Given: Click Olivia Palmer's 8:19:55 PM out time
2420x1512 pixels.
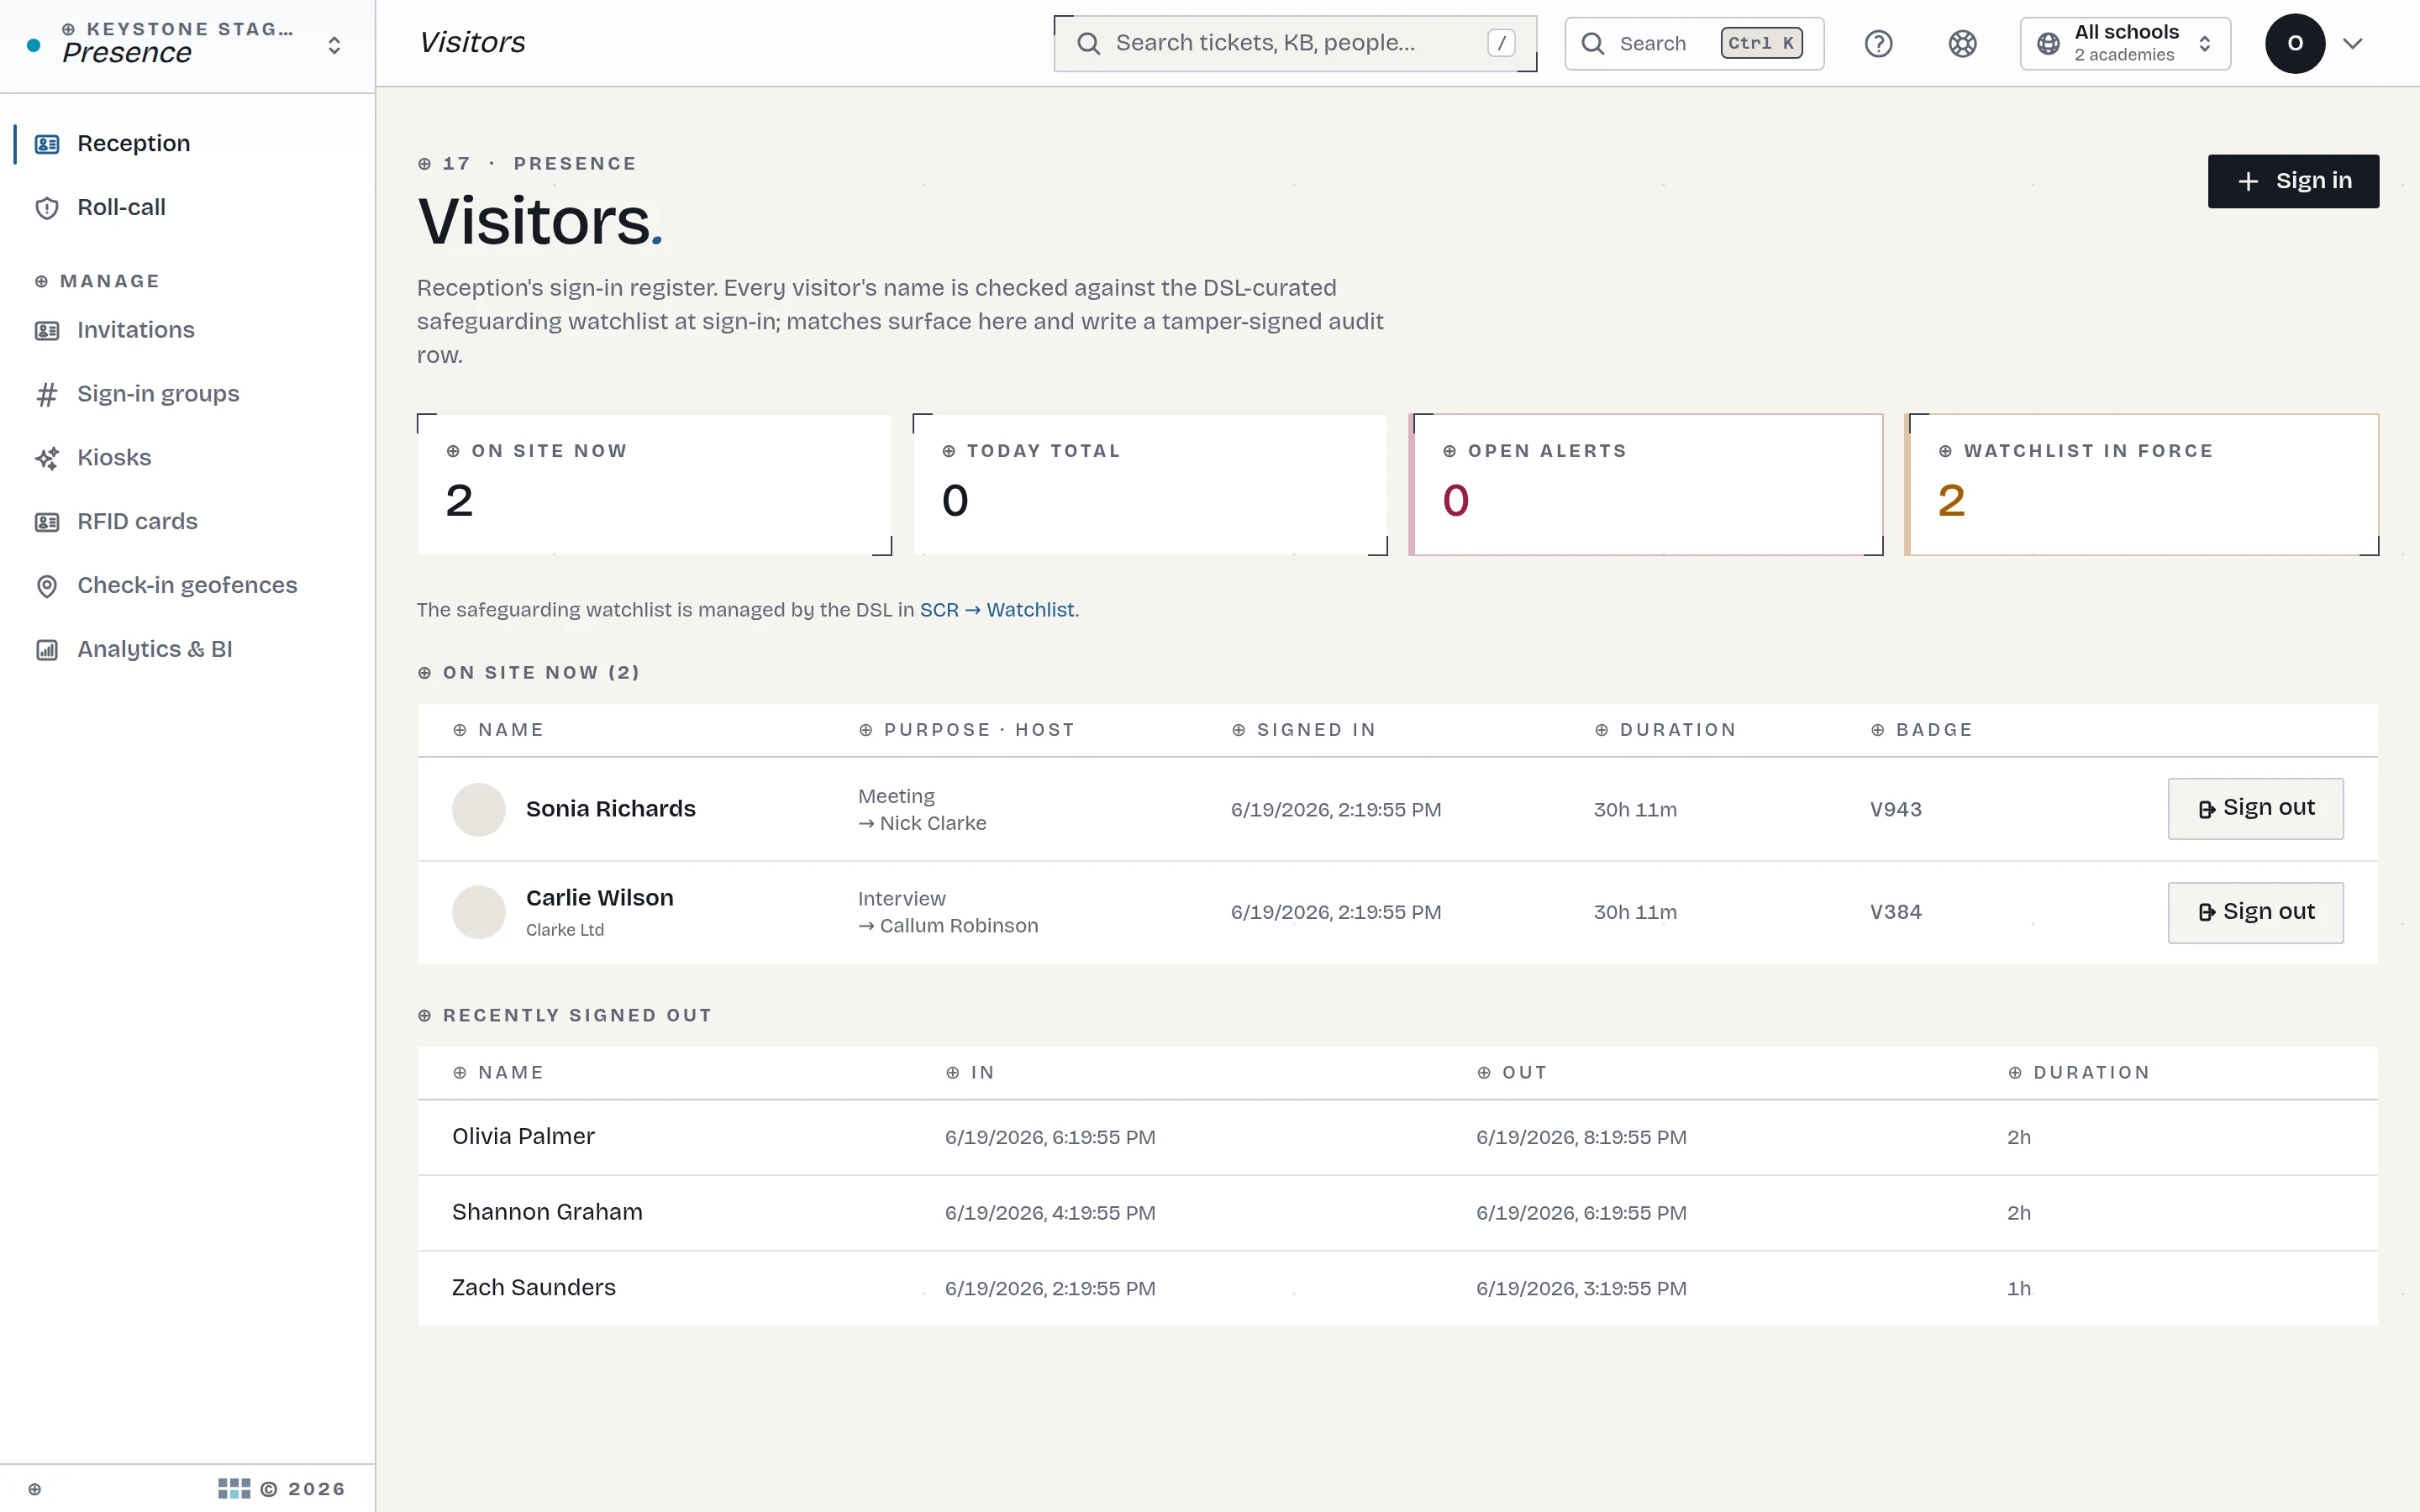Looking at the screenshot, I should (x=1581, y=1138).
